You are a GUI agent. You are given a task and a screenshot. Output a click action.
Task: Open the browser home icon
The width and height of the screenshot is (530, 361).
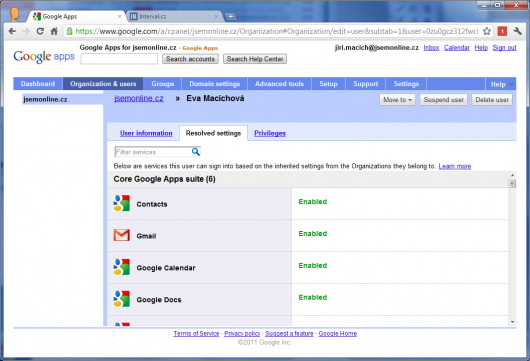click(x=54, y=31)
